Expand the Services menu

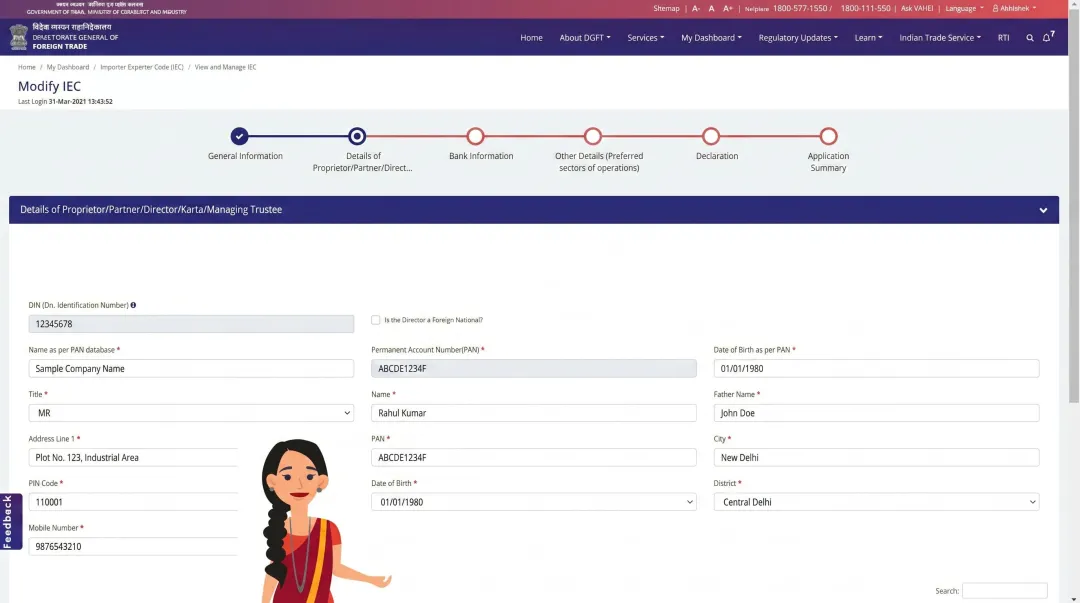[x=645, y=38]
